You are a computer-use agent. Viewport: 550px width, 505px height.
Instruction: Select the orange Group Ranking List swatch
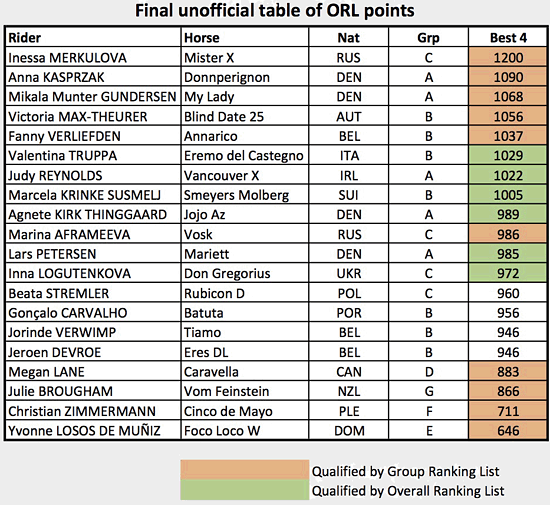point(244,470)
